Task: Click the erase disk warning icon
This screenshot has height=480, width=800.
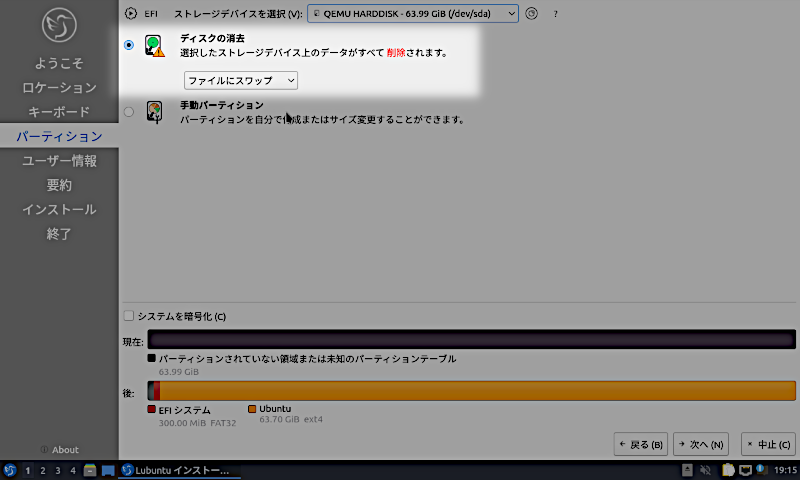Action: pyautogui.click(x=155, y=46)
